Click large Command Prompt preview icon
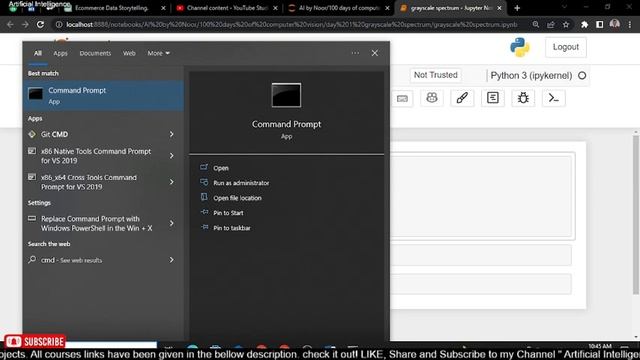Image resolution: width=640 pixels, height=360 pixels. click(287, 95)
